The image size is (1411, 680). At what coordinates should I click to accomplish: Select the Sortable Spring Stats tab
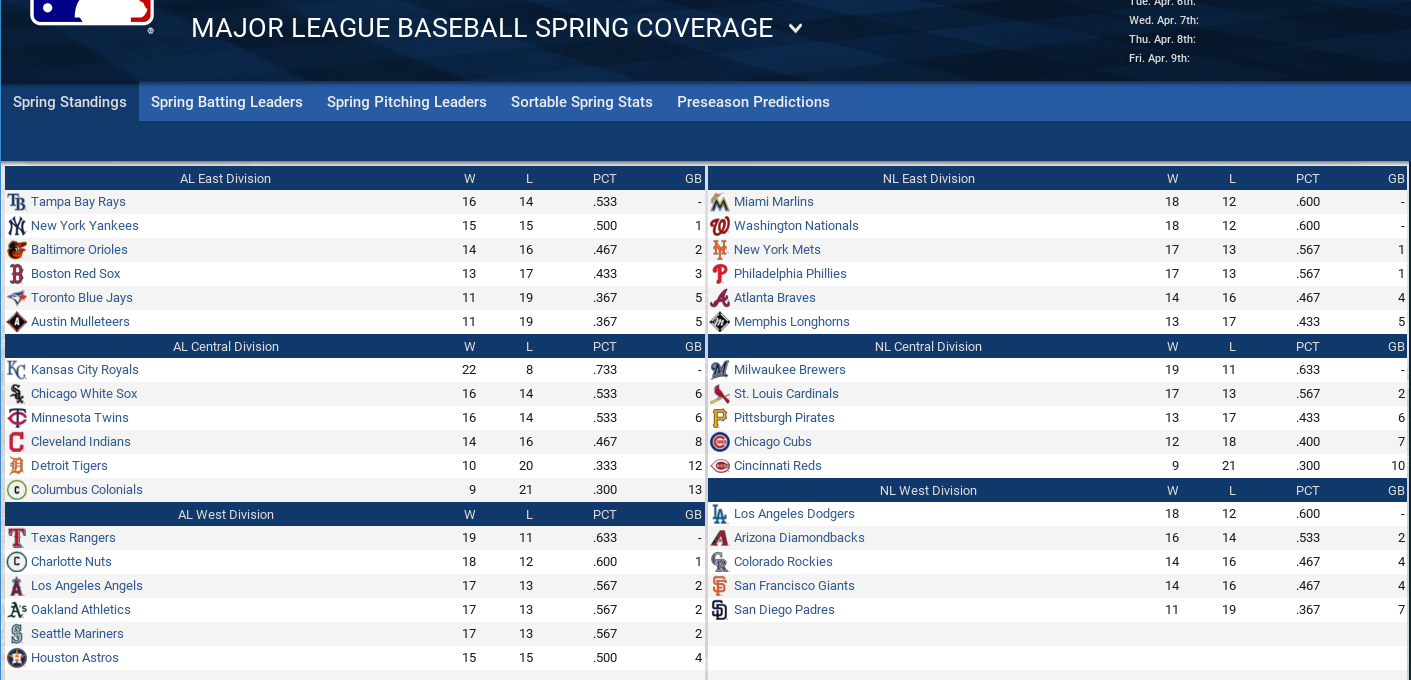[582, 102]
